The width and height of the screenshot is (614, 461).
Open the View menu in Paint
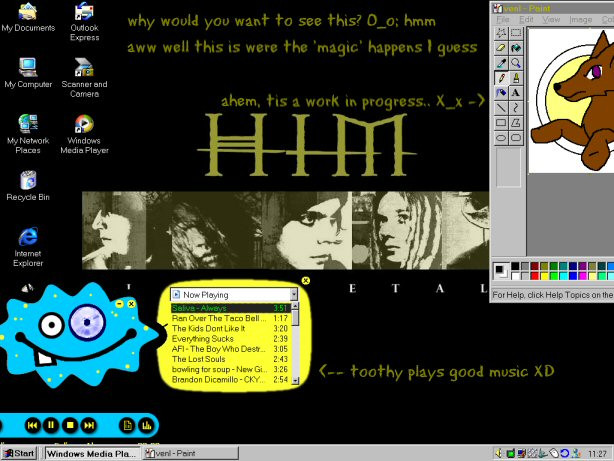click(552, 19)
